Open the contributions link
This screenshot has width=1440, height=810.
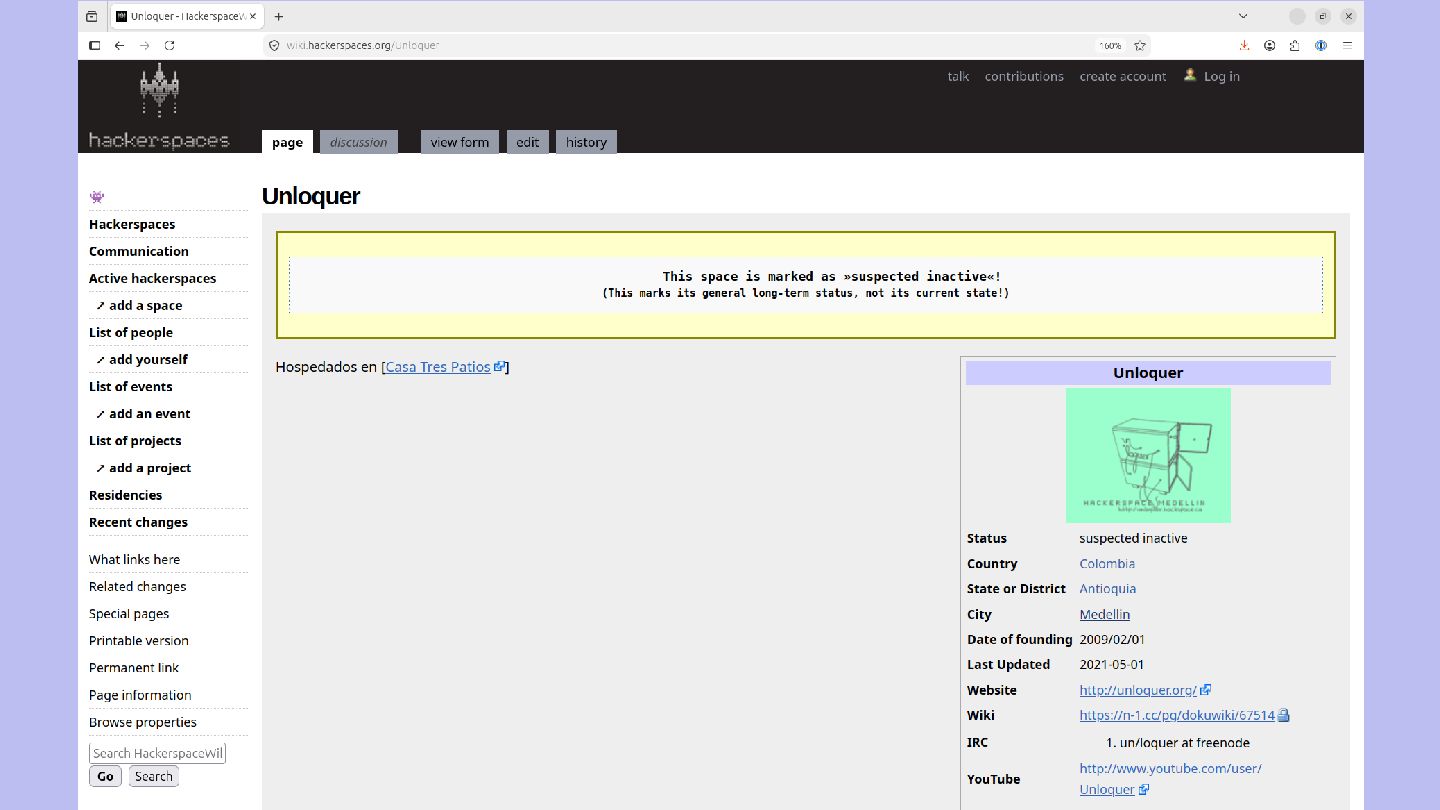tap(1024, 76)
